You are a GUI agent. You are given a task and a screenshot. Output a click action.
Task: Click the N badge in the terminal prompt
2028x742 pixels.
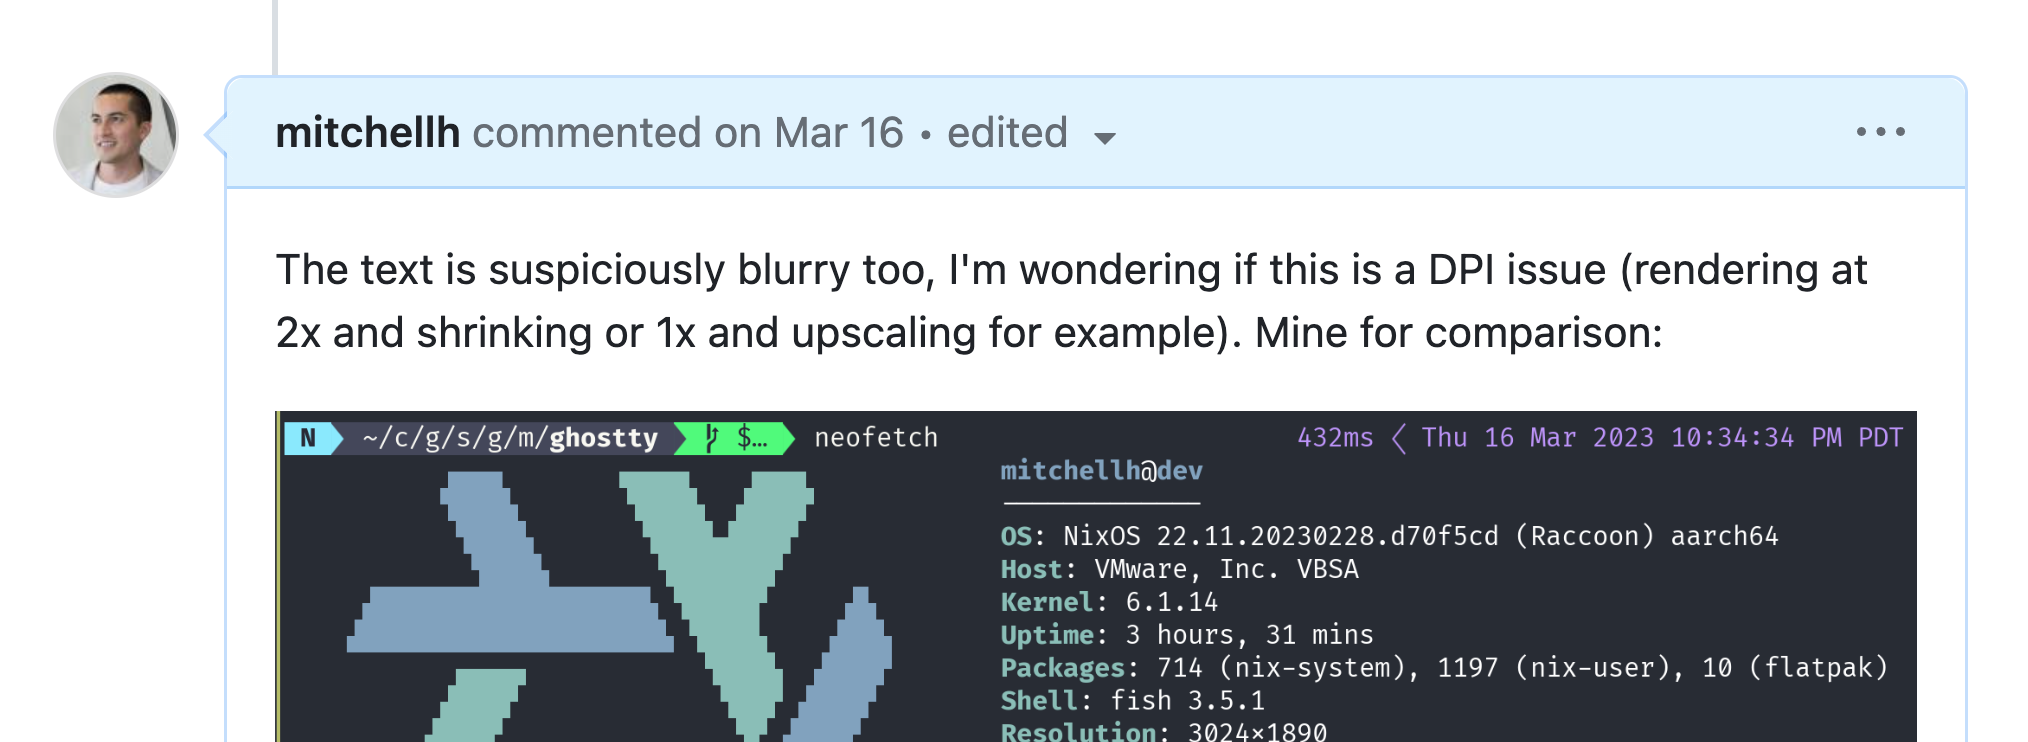coord(308,438)
